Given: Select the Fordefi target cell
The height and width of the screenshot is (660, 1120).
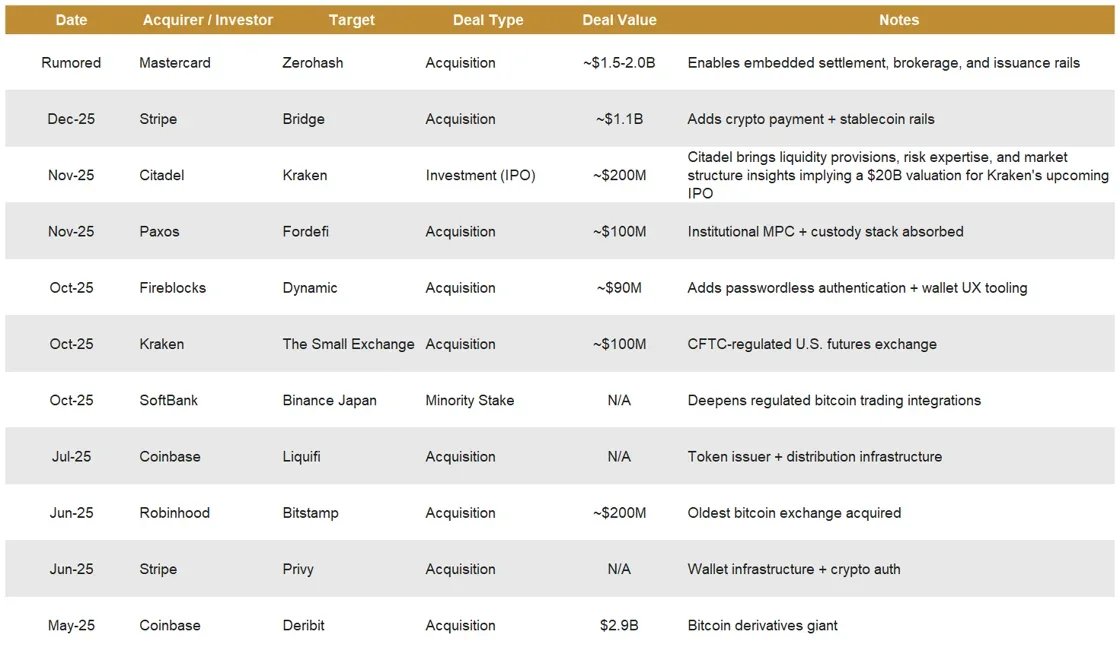Looking at the screenshot, I should tap(306, 231).
